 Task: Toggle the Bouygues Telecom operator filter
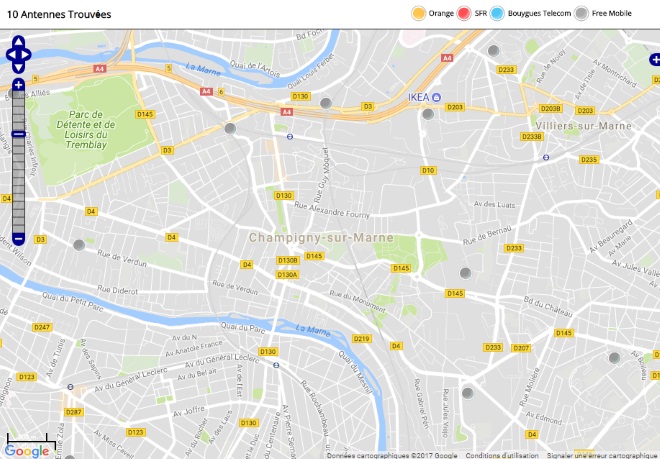[530, 13]
